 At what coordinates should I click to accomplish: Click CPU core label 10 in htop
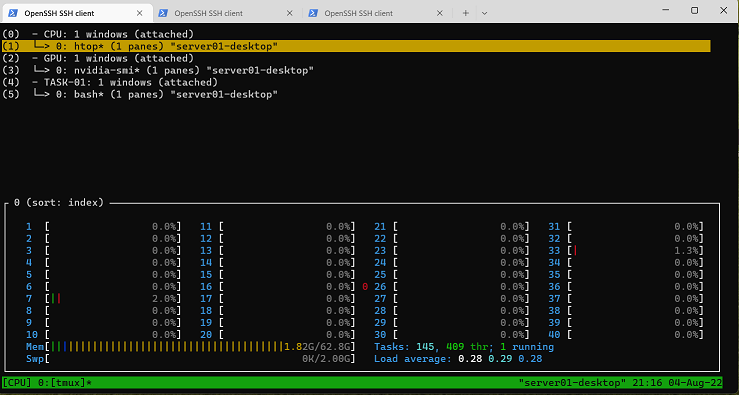click(x=32, y=335)
